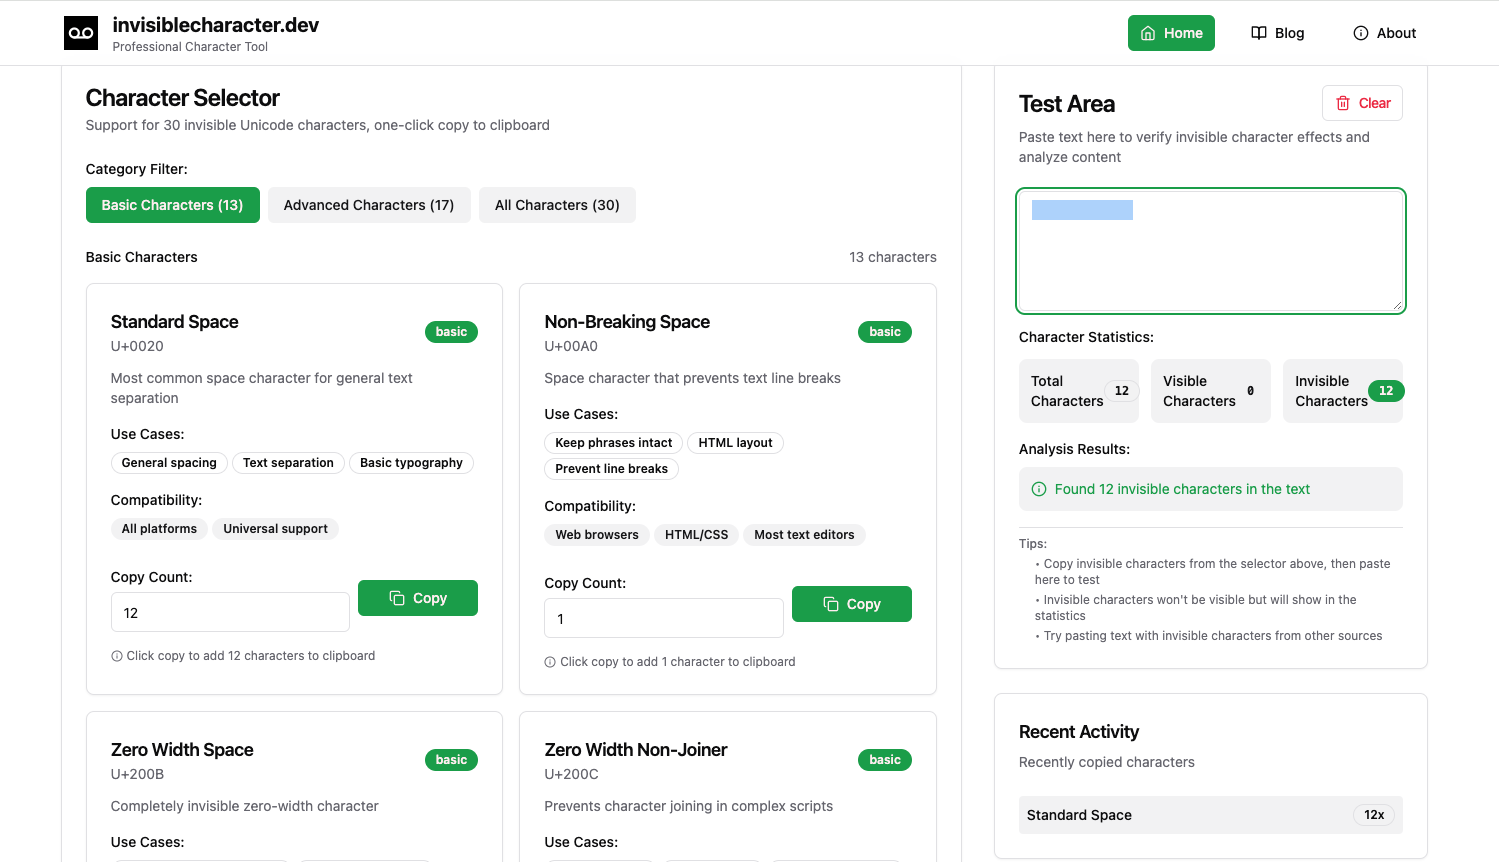Click the house icon in Home button
1499x862 pixels.
[x=1148, y=33]
